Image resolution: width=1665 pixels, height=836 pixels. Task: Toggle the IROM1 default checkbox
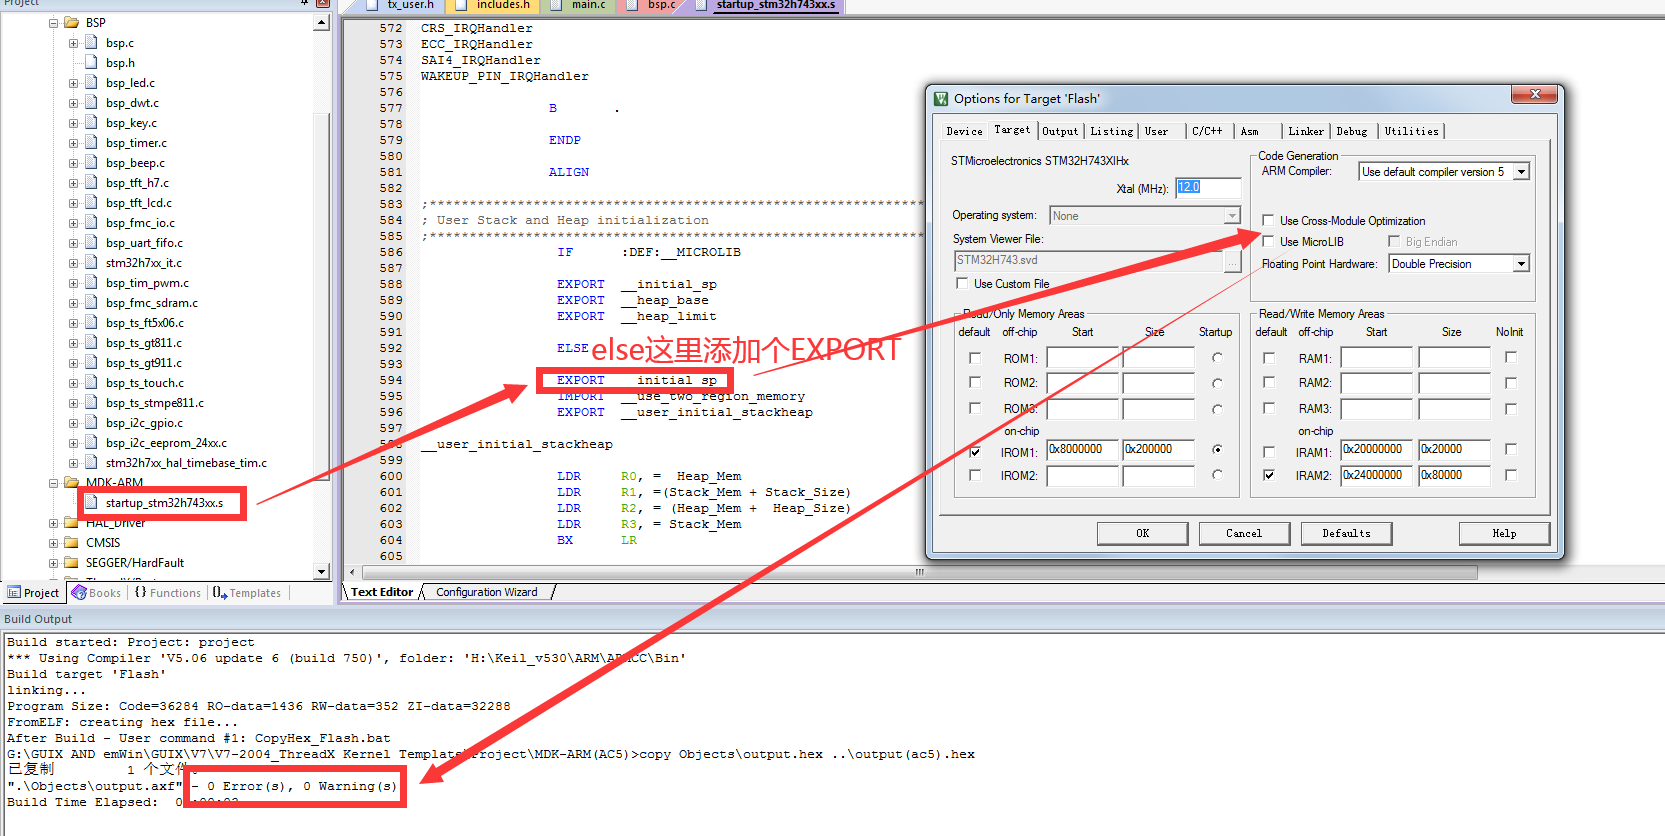coord(975,452)
